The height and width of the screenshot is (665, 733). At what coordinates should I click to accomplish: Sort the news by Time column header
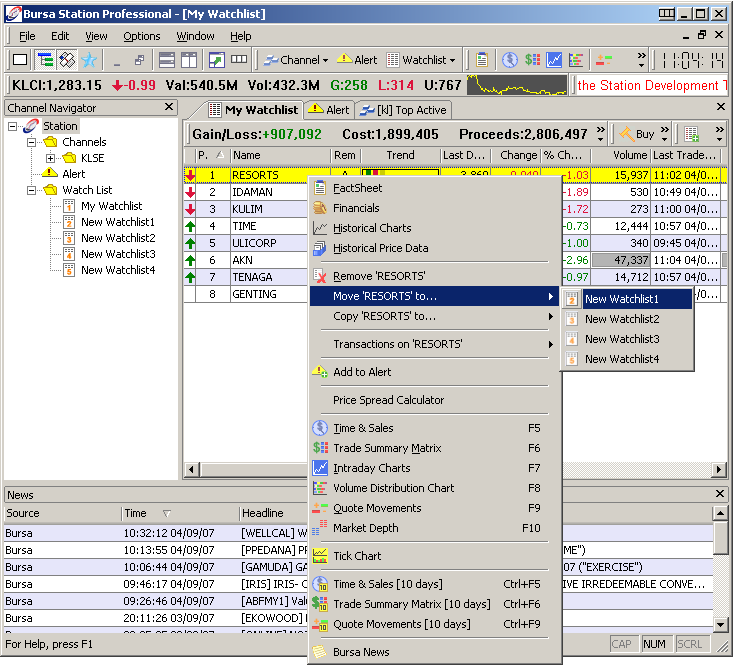(x=180, y=513)
